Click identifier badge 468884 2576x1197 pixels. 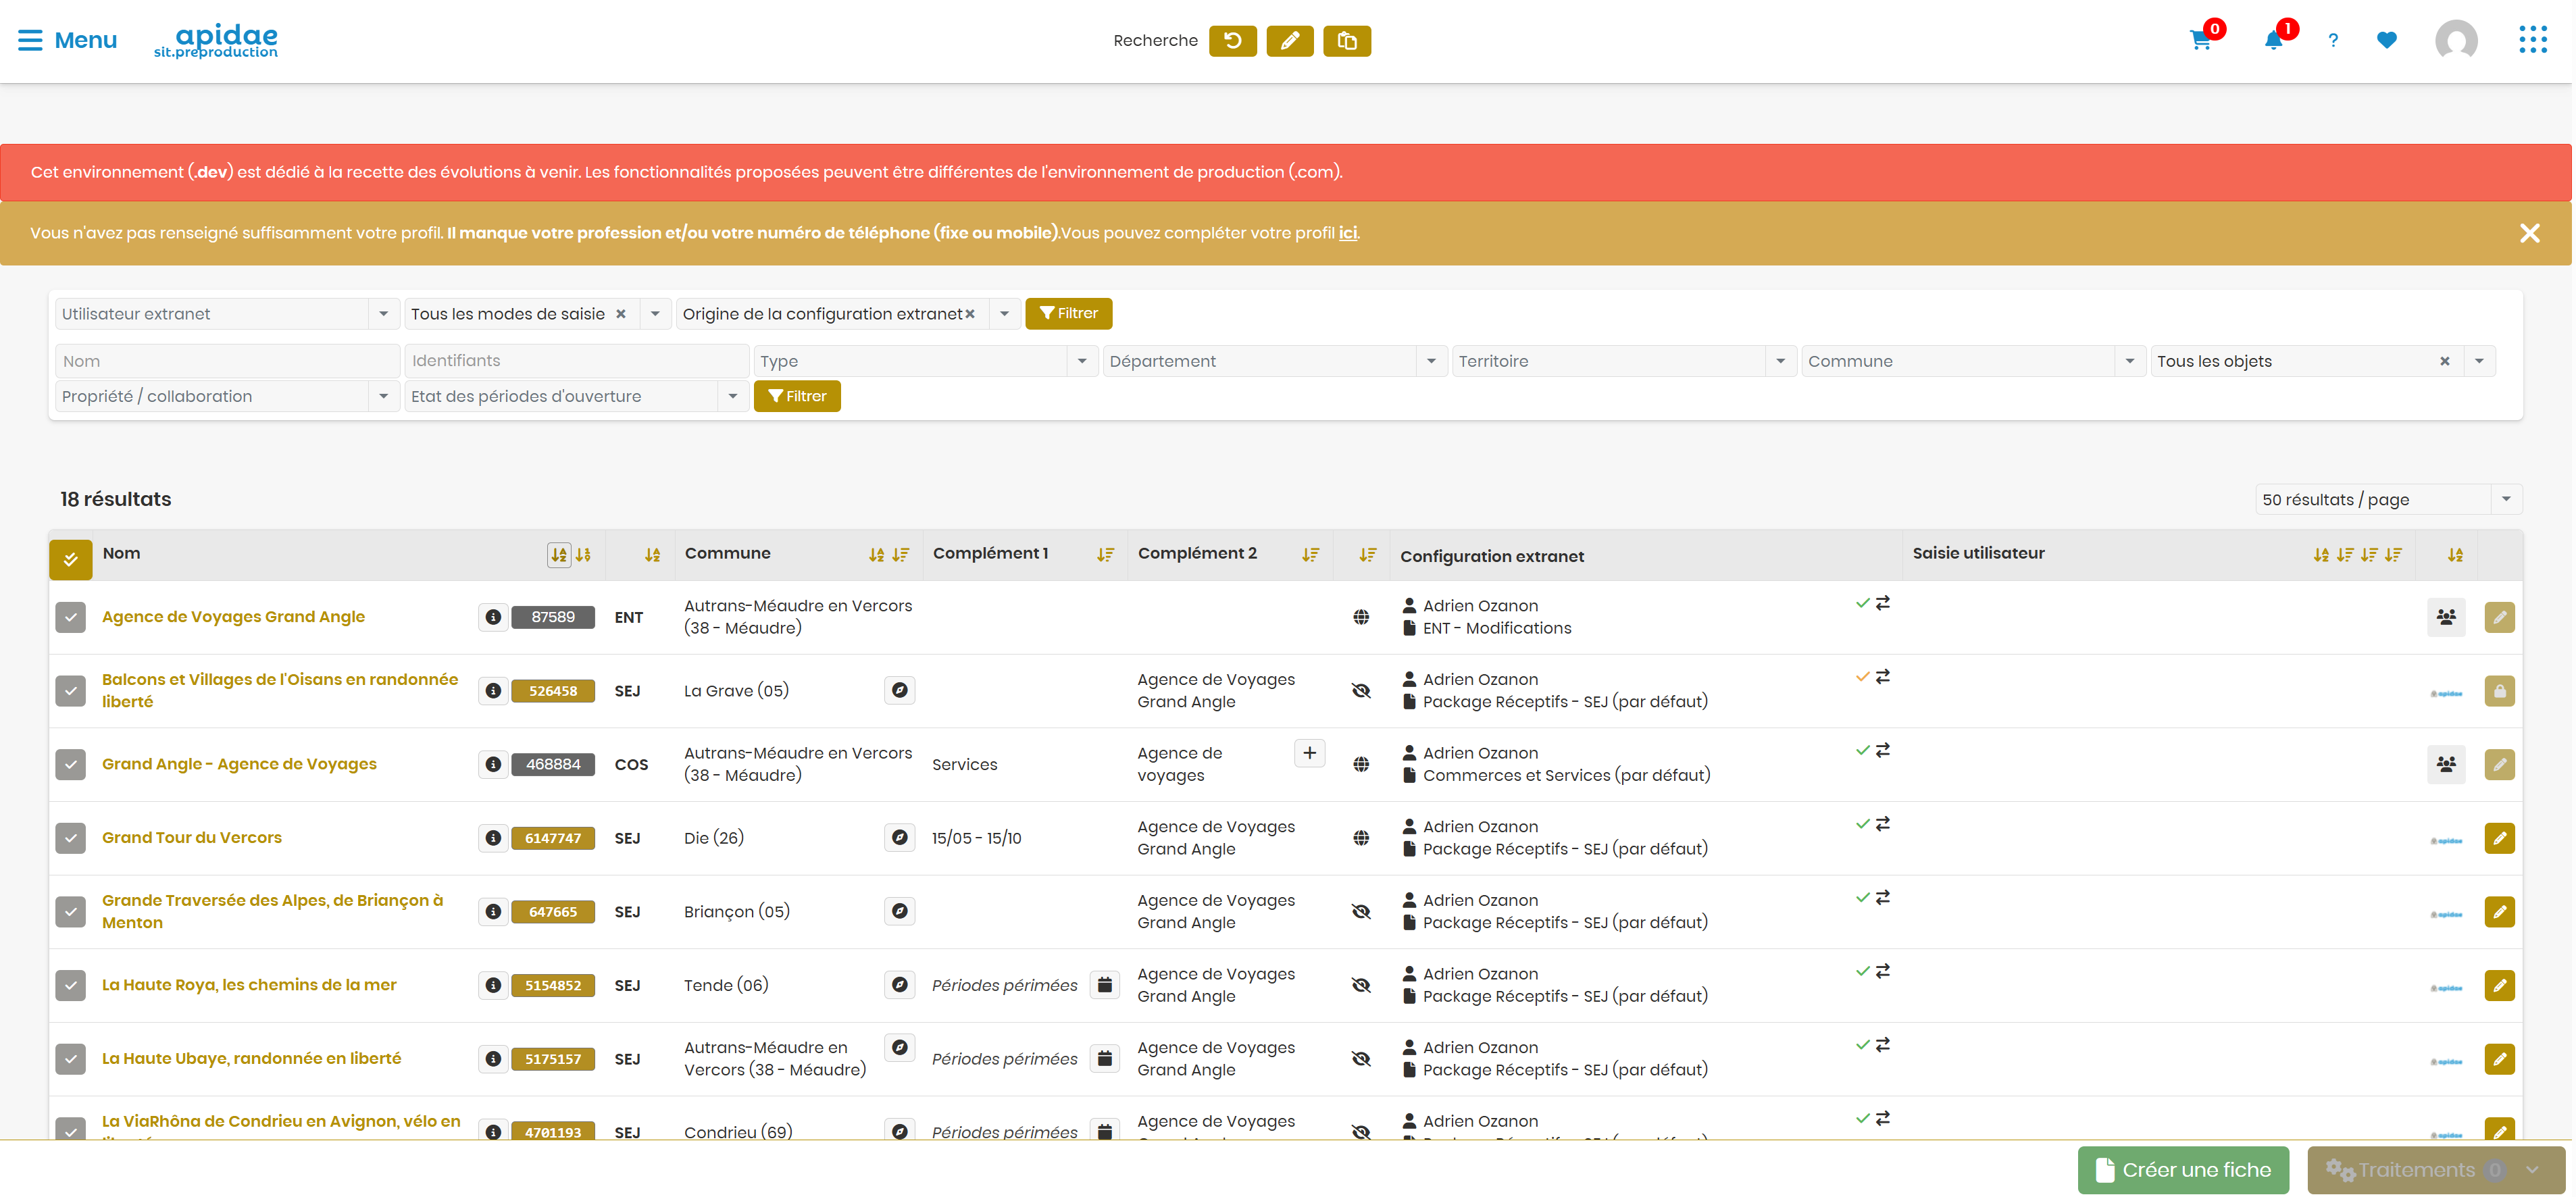tap(553, 765)
